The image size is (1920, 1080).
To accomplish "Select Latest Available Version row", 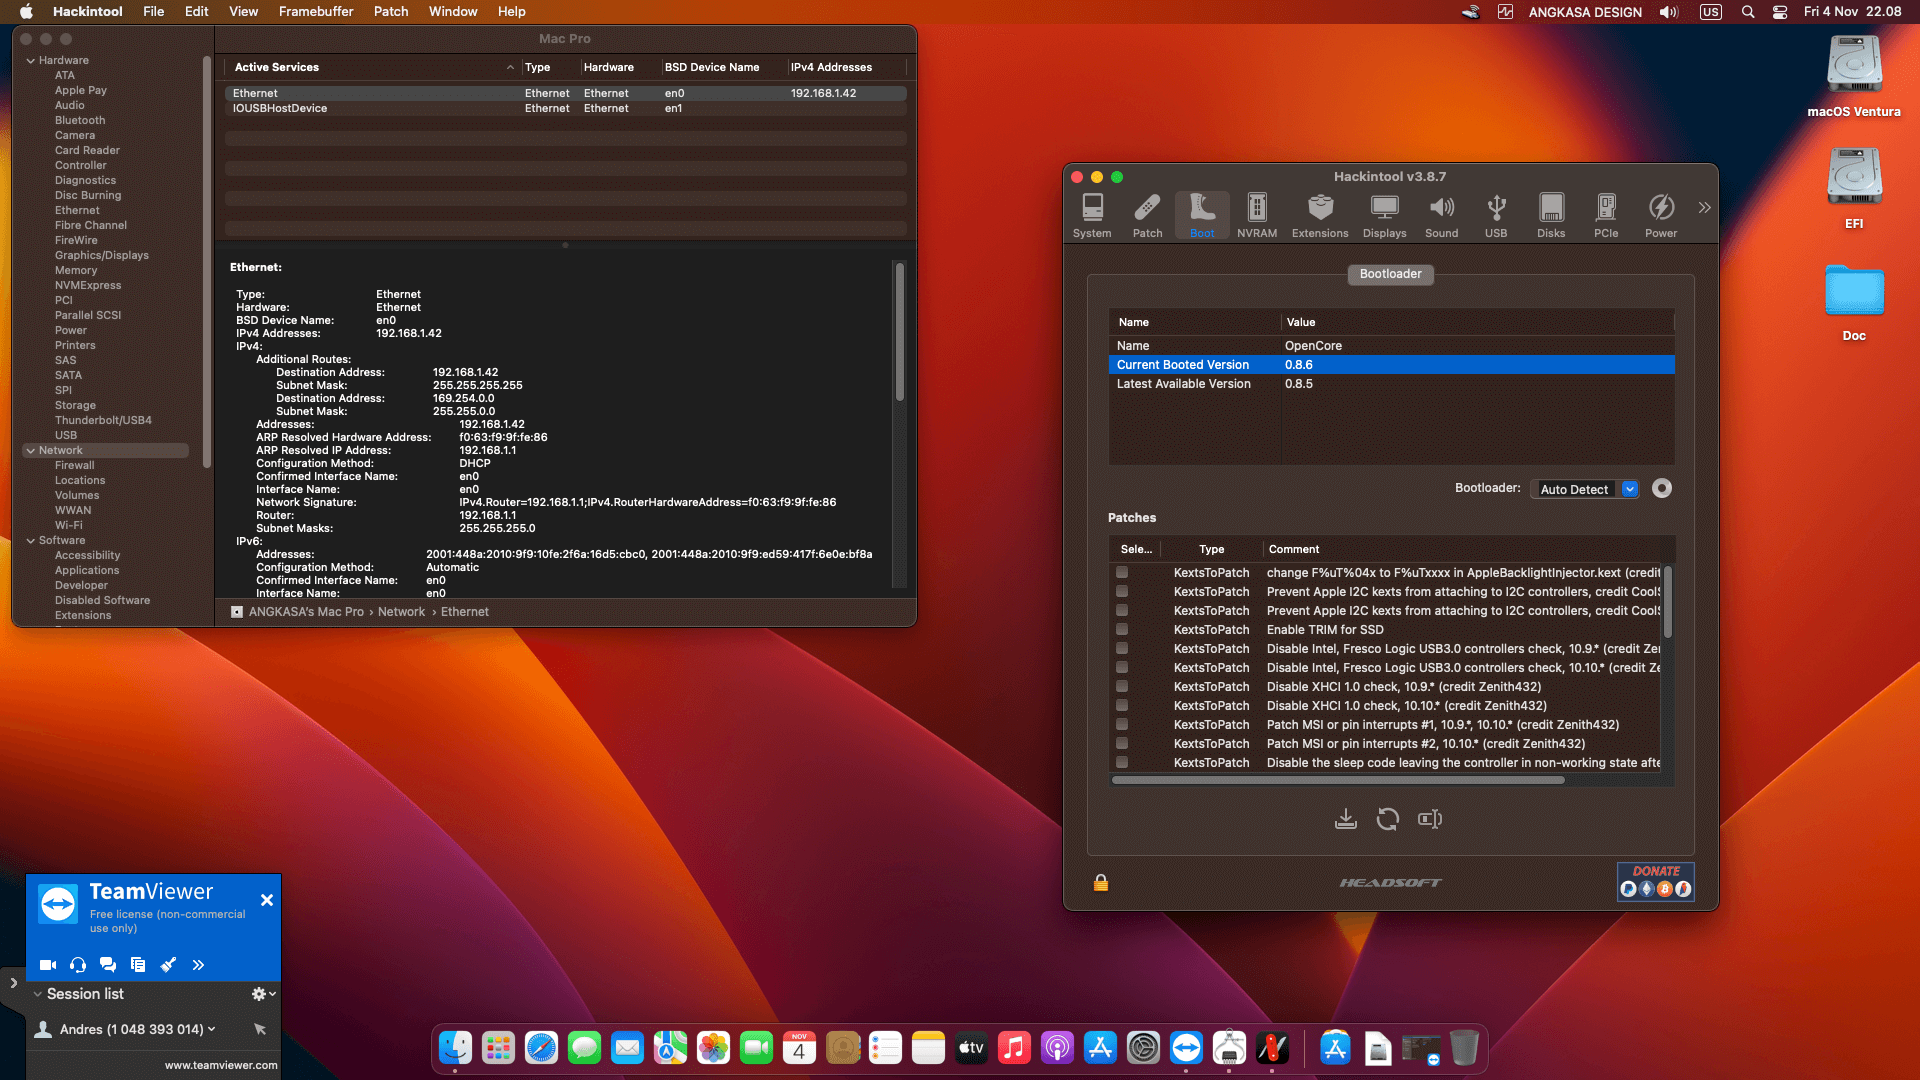I will pyautogui.click(x=1391, y=384).
